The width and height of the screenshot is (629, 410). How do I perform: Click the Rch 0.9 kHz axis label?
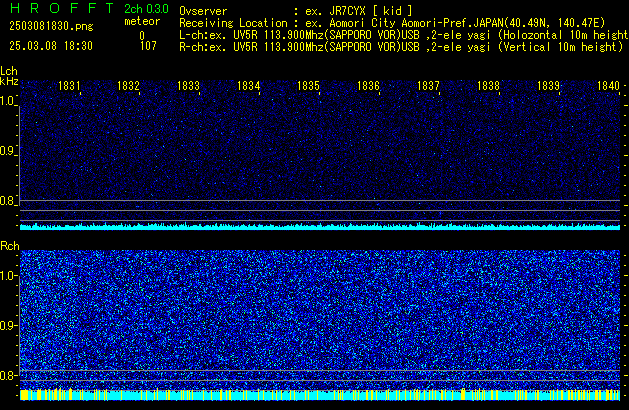[8, 325]
